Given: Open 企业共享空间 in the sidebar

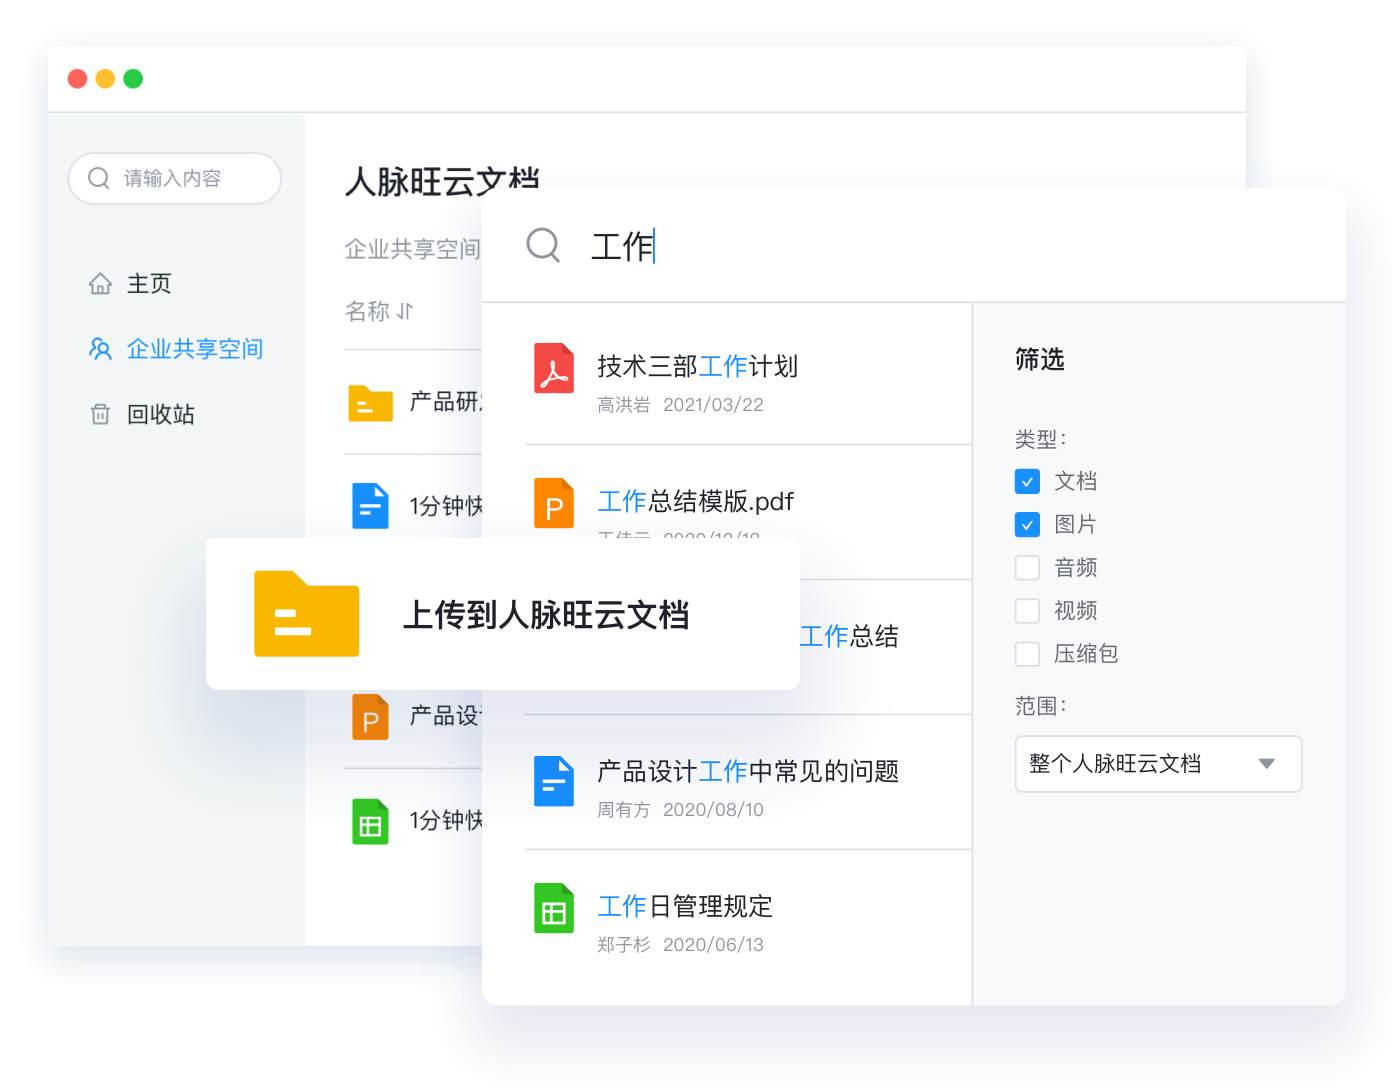Looking at the screenshot, I should click(x=195, y=349).
